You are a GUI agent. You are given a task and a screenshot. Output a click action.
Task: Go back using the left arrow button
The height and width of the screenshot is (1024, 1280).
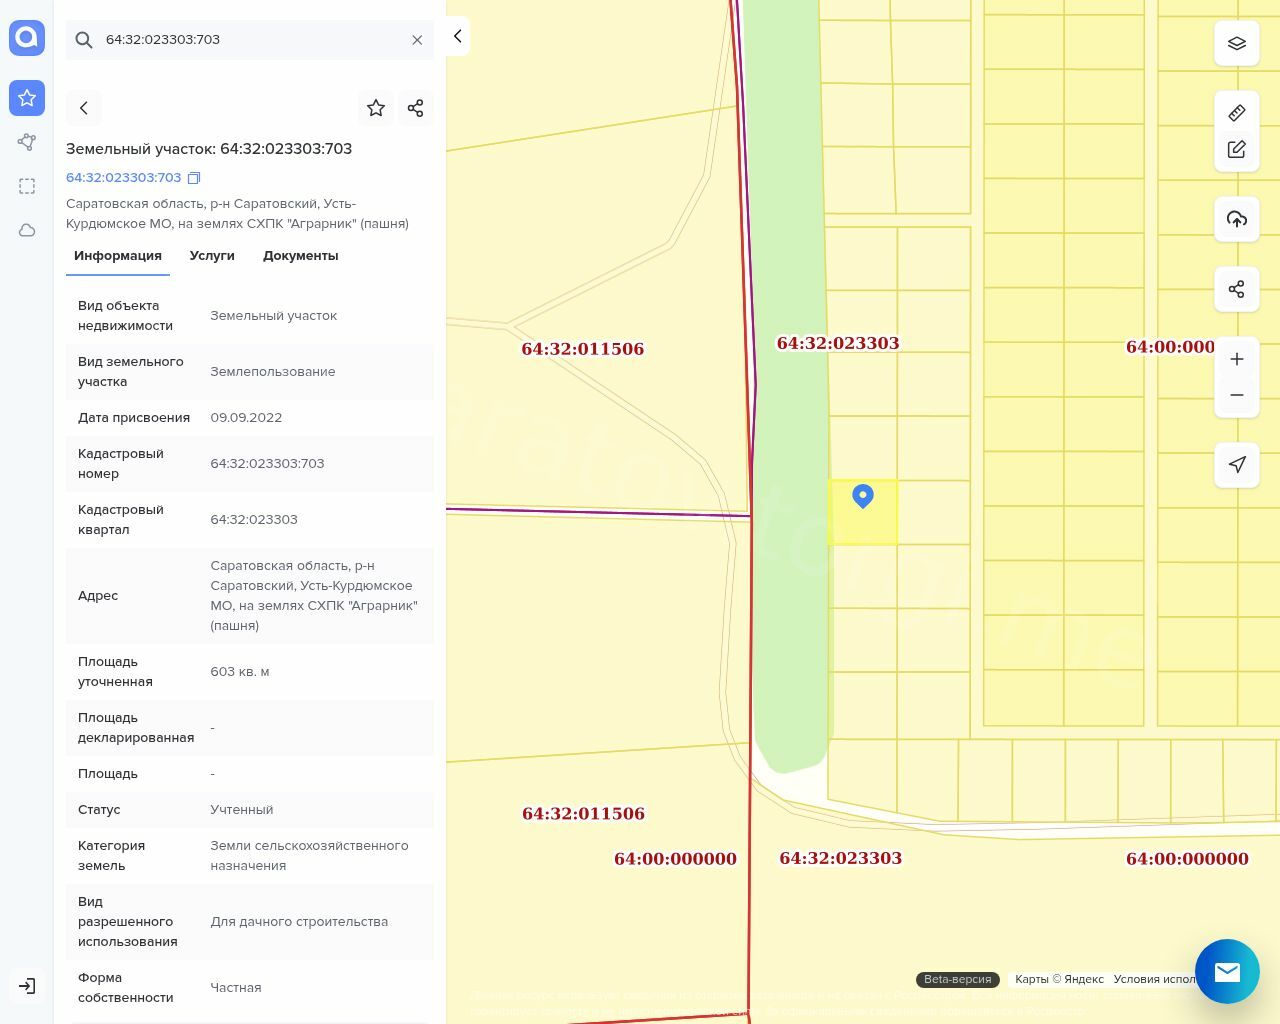(84, 108)
